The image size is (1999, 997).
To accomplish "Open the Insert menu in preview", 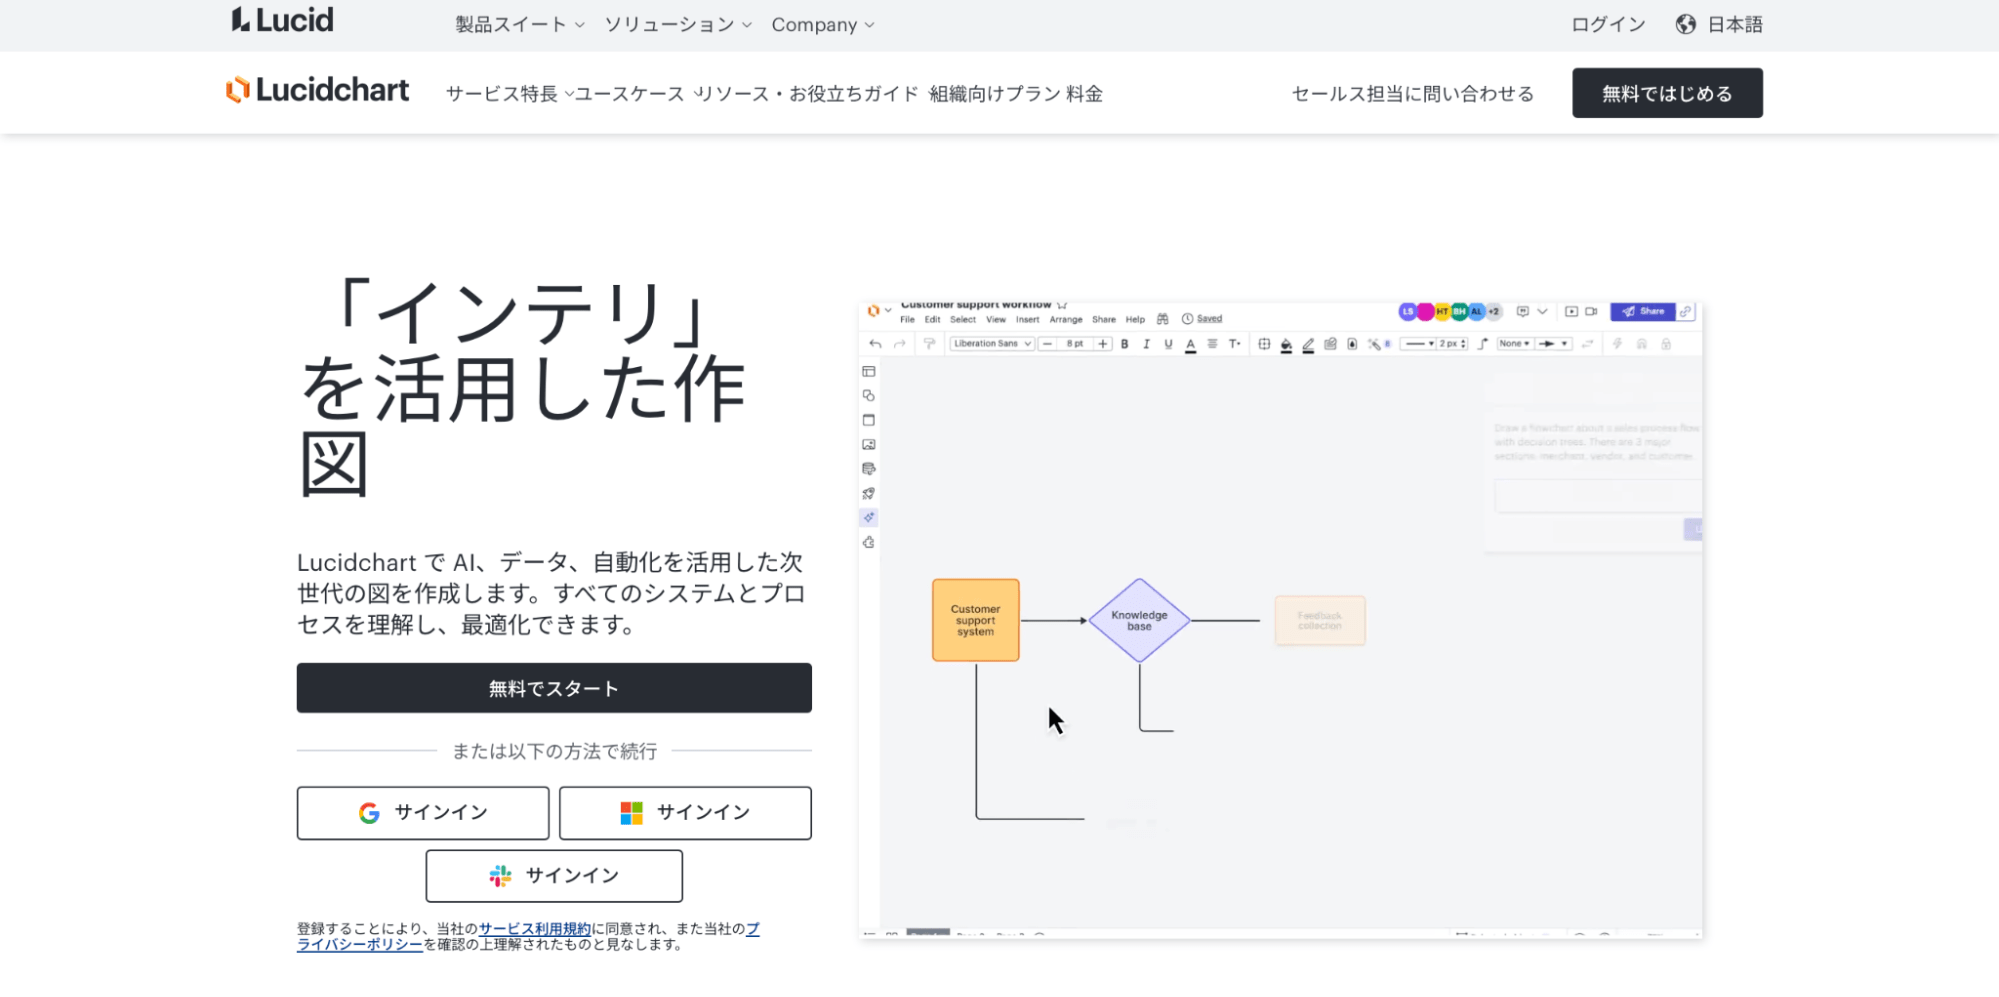I will pos(1028,320).
